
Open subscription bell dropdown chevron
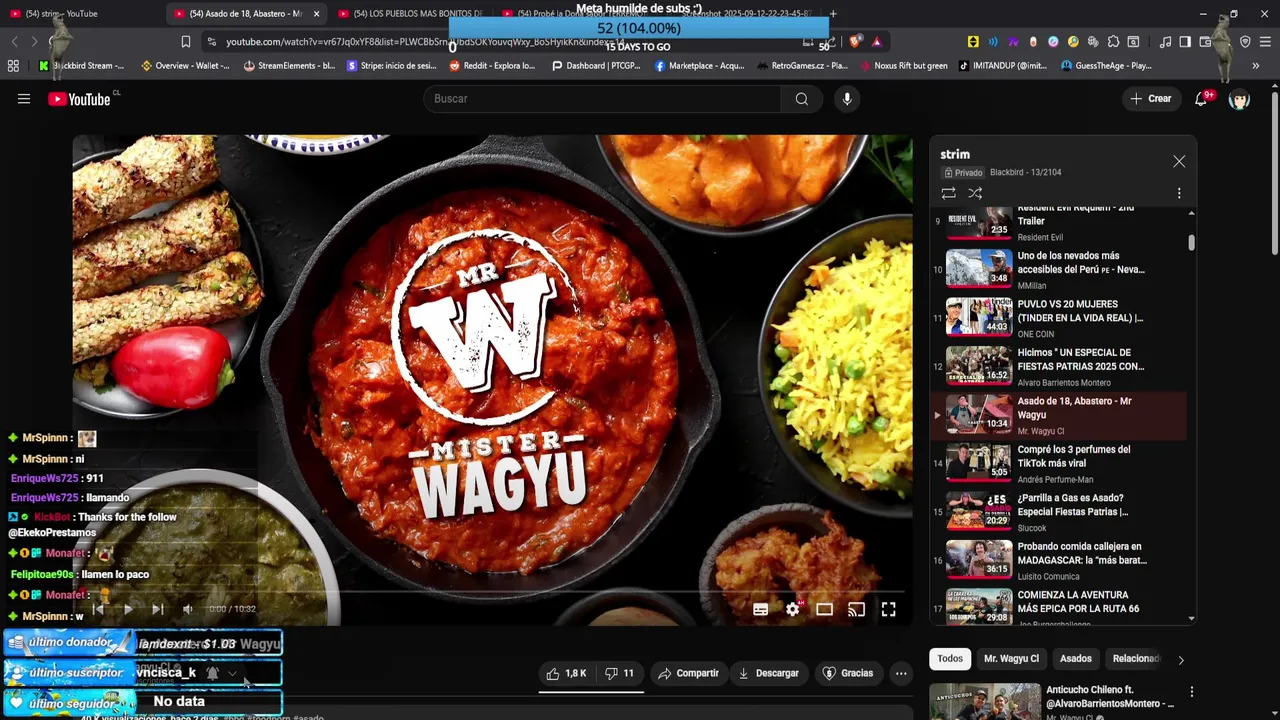point(232,673)
